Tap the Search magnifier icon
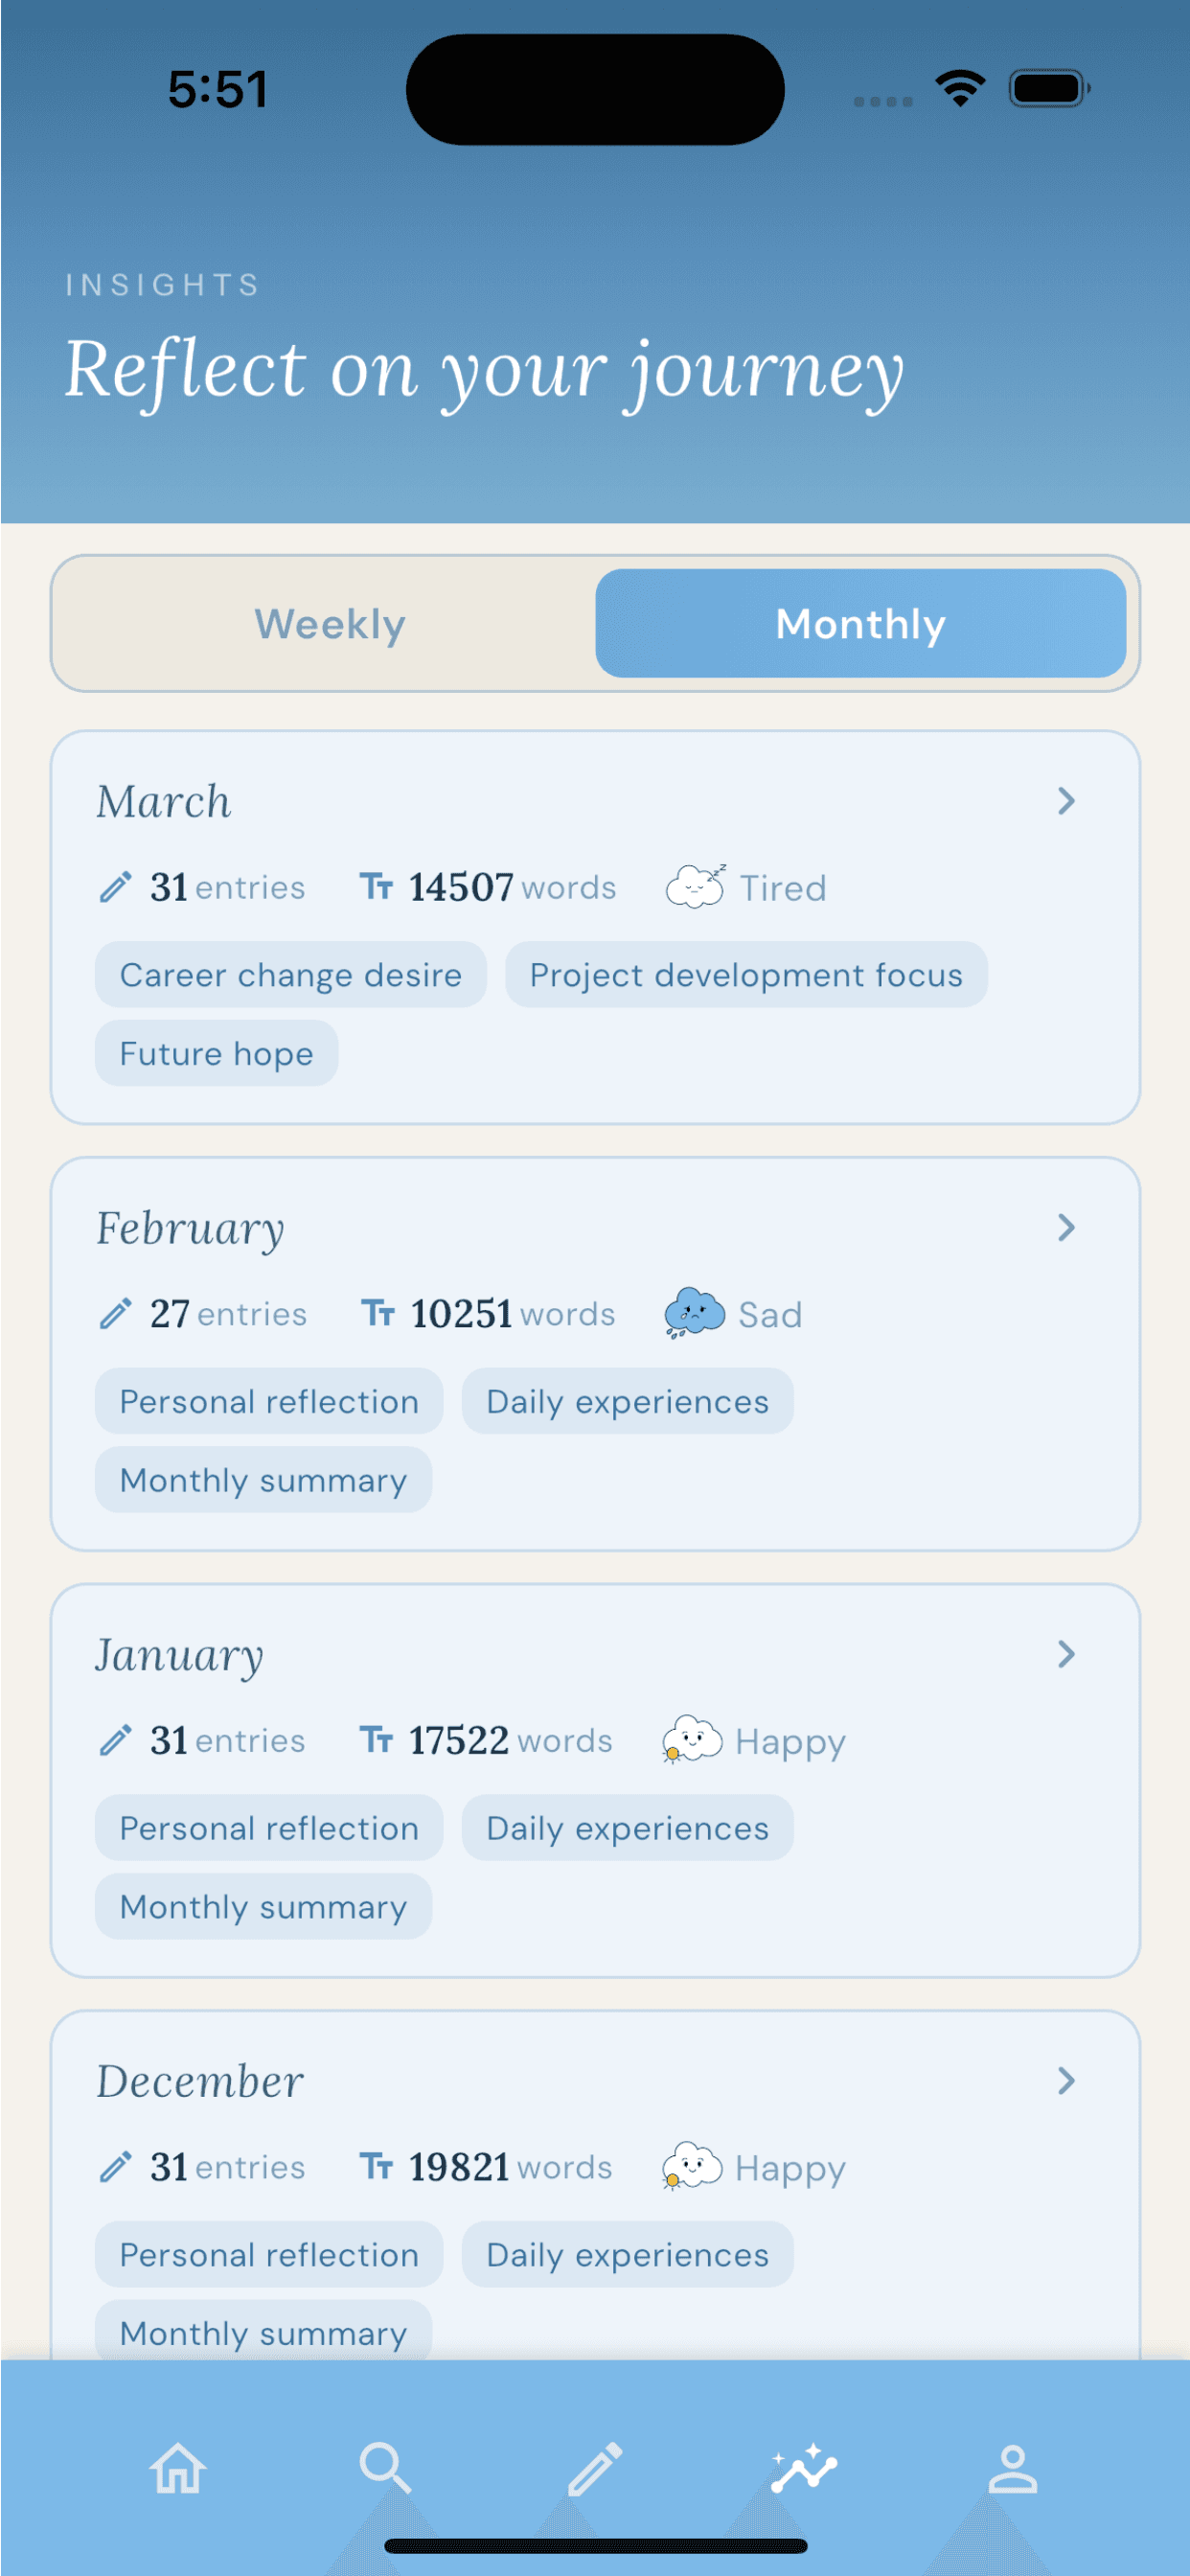Screen dimensions: 1190x2576 pos(385,2468)
